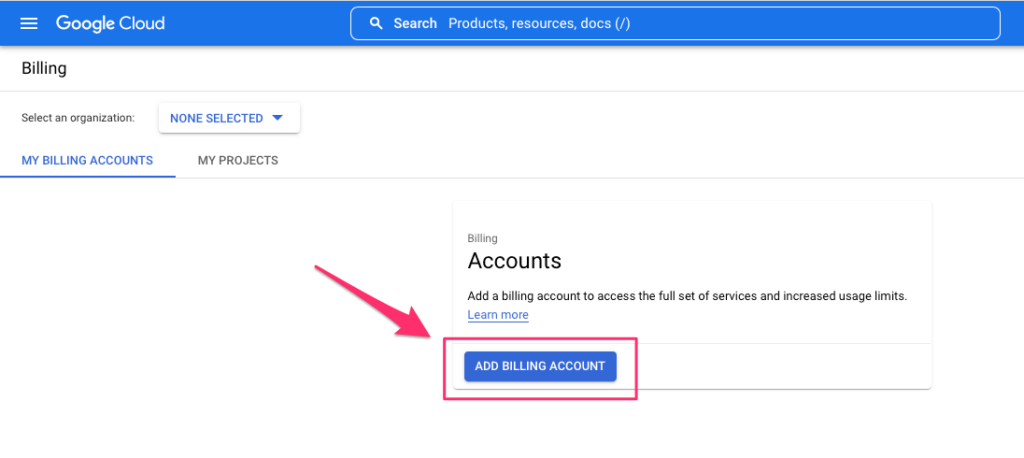Click the bold Search label in the search bar
Image resolution: width=1024 pixels, height=458 pixels.
(415, 24)
